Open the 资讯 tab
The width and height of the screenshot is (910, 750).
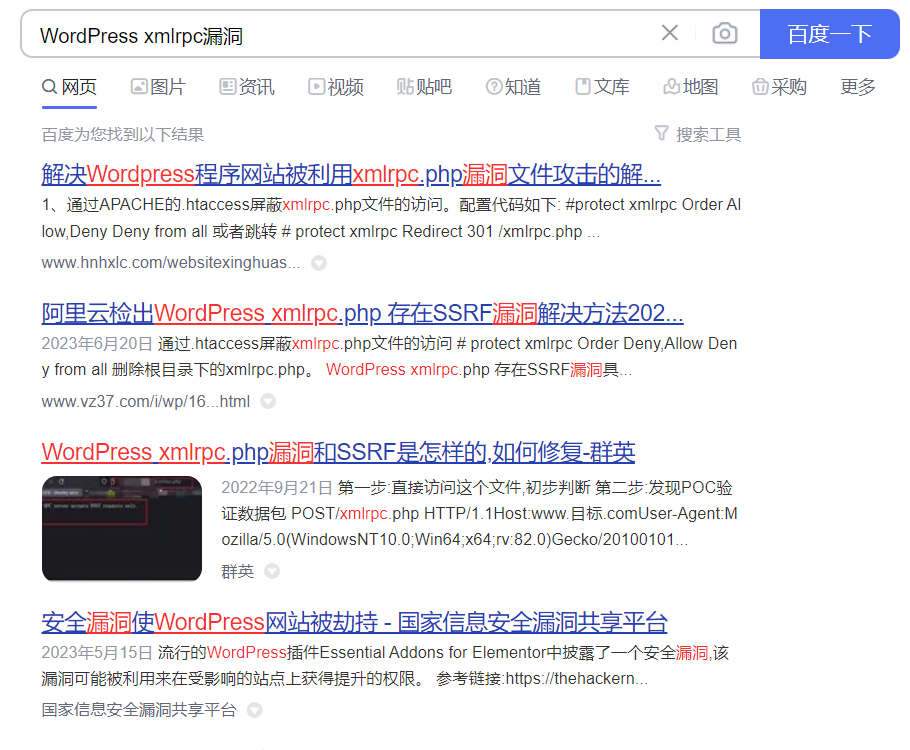point(247,87)
